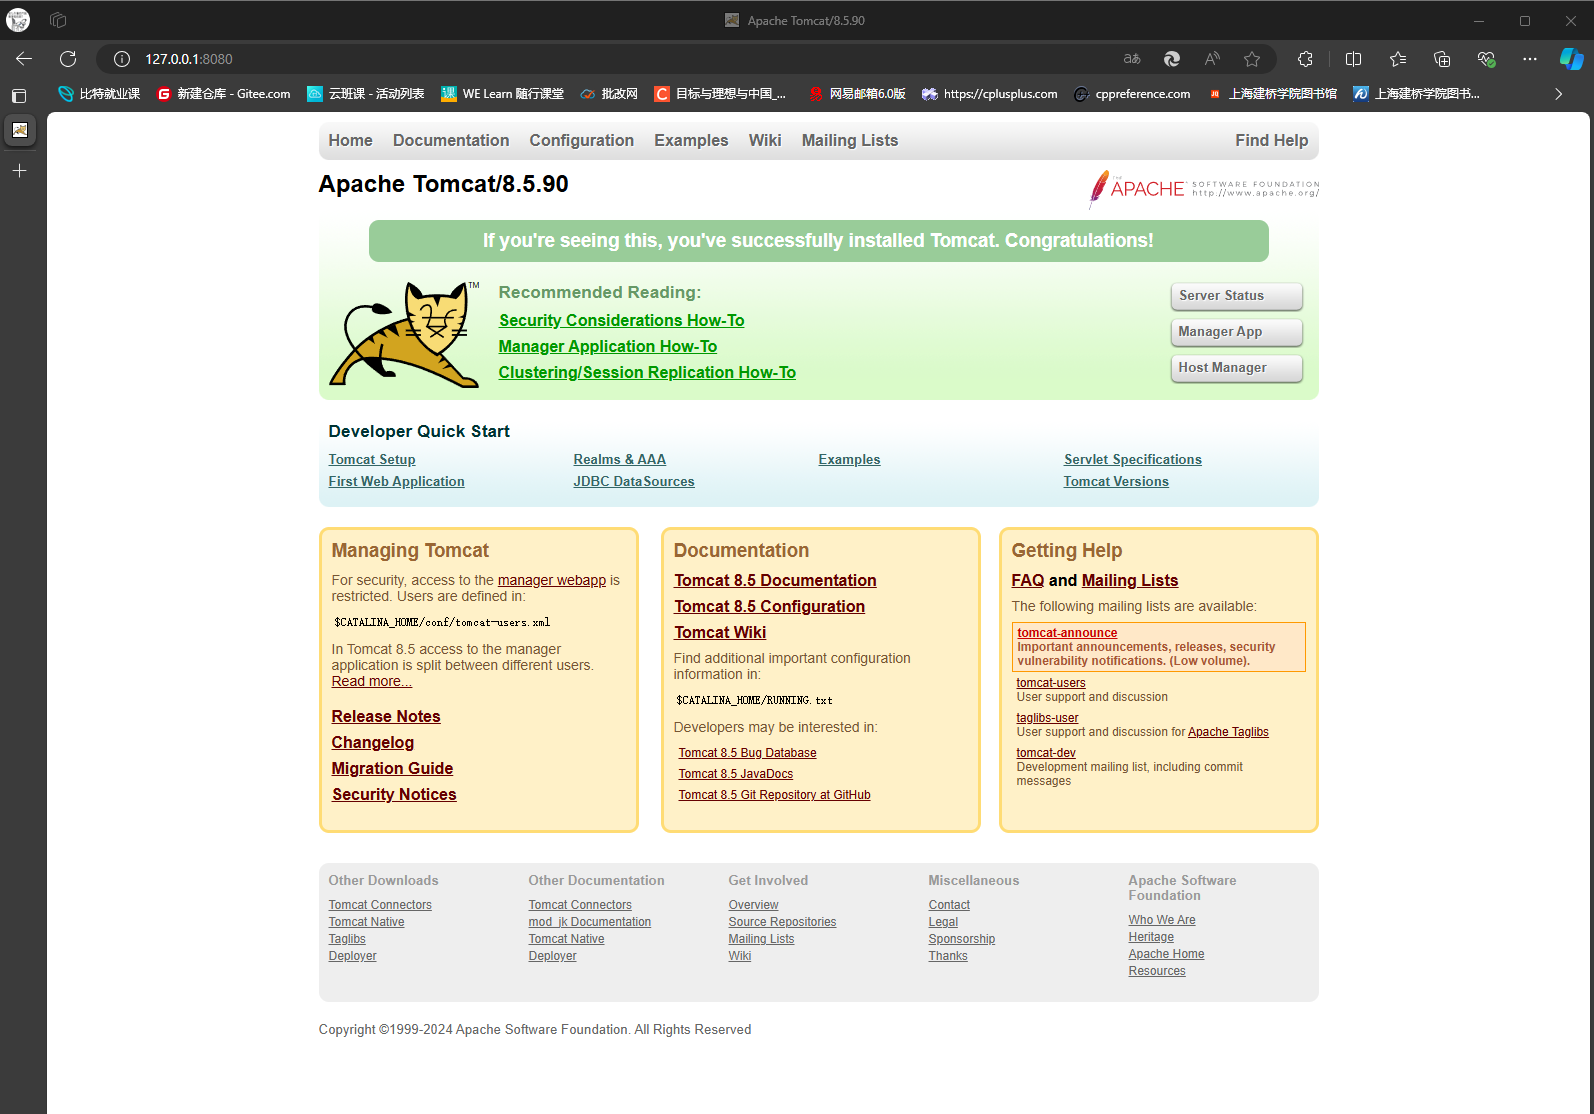
Task: Open browser essentials heart icon
Action: point(1486,59)
